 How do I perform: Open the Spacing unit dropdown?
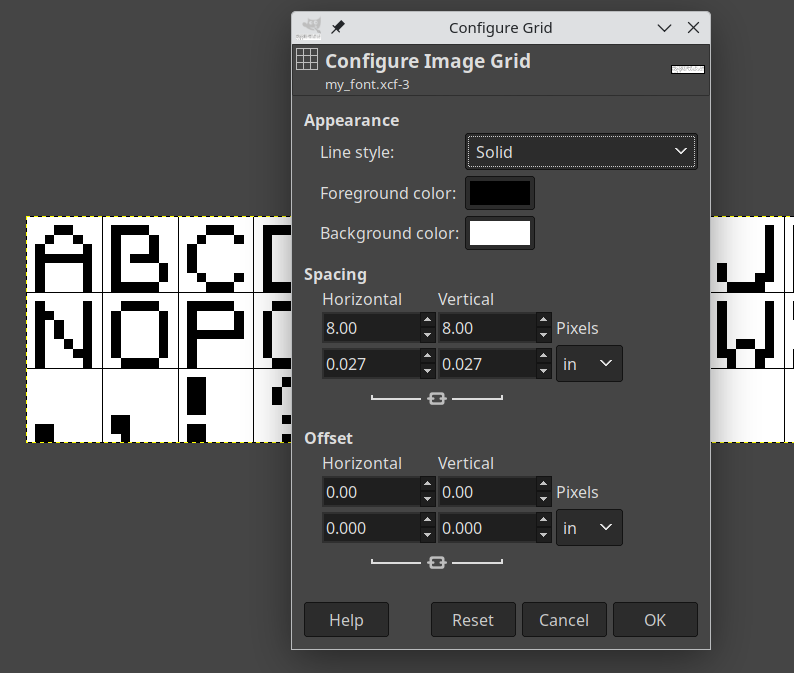pos(589,364)
